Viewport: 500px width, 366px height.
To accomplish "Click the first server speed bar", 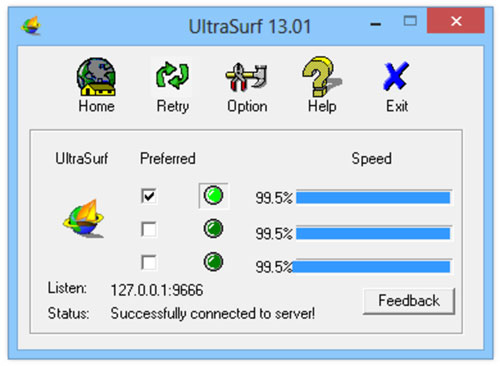I will coord(374,197).
